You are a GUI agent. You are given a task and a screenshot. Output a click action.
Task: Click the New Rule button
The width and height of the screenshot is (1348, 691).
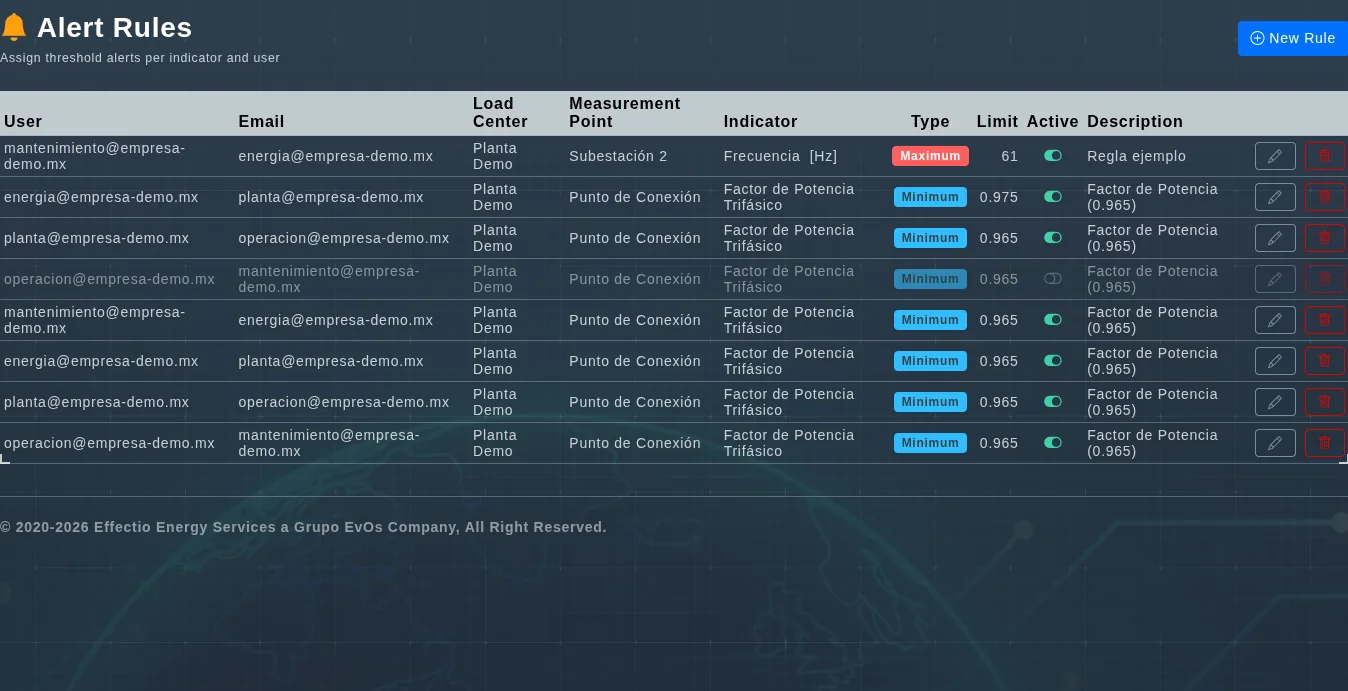pos(1292,38)
